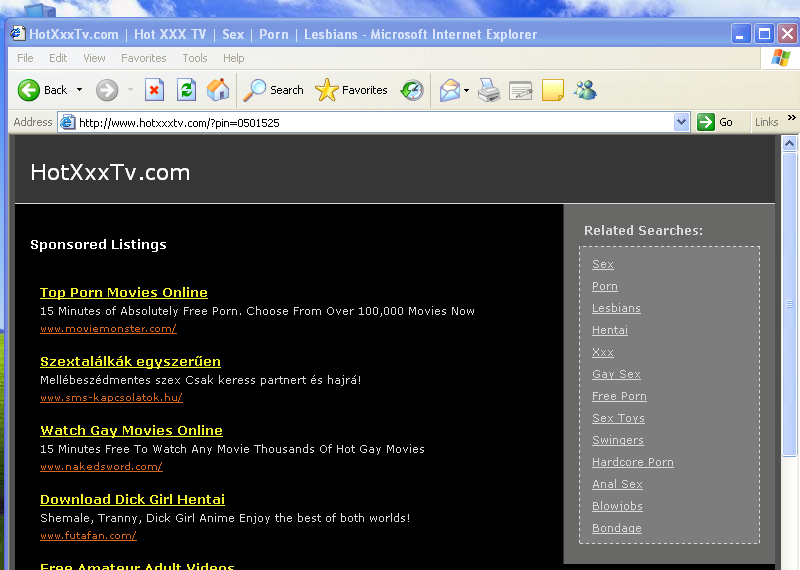Viewport: 800px width, 570px height.
Task: Open the www.futafan.com/ link
Action: pos(88,535)
